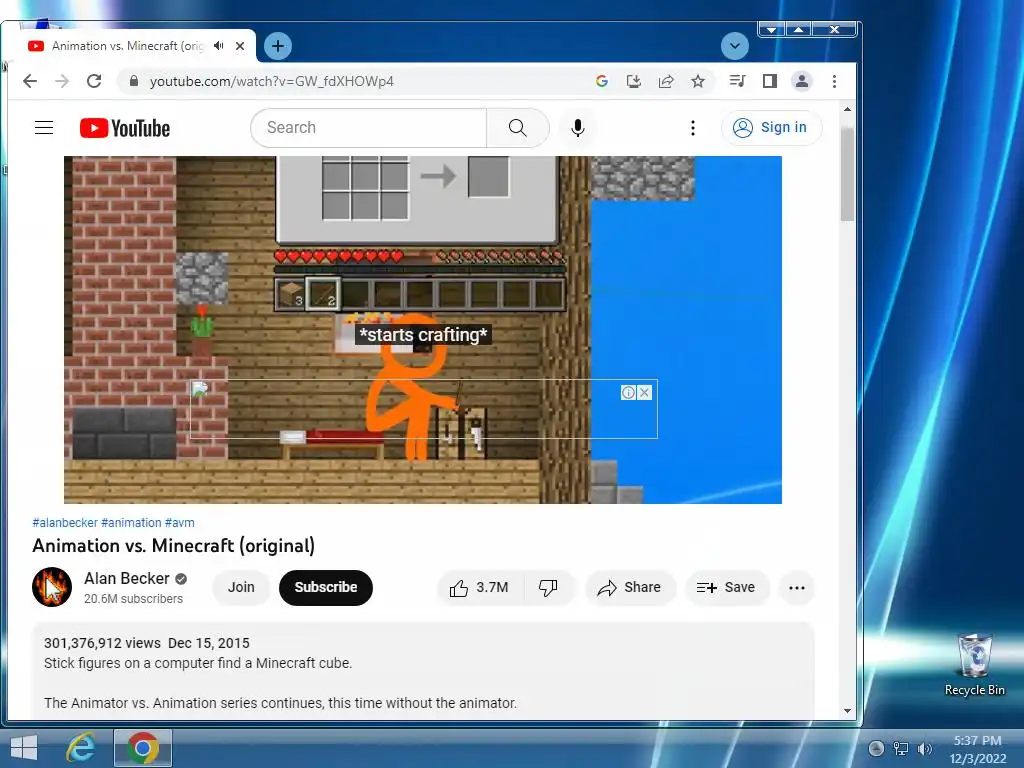Search with voice microphone icon

pyautogui.click(x=577, y=127)
